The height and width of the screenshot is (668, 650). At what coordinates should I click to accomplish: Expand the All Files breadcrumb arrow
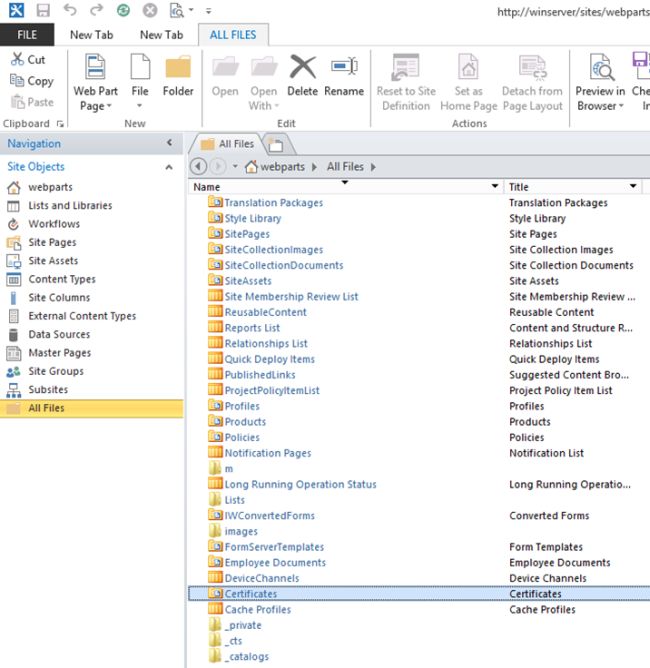[x=373, y=167]
